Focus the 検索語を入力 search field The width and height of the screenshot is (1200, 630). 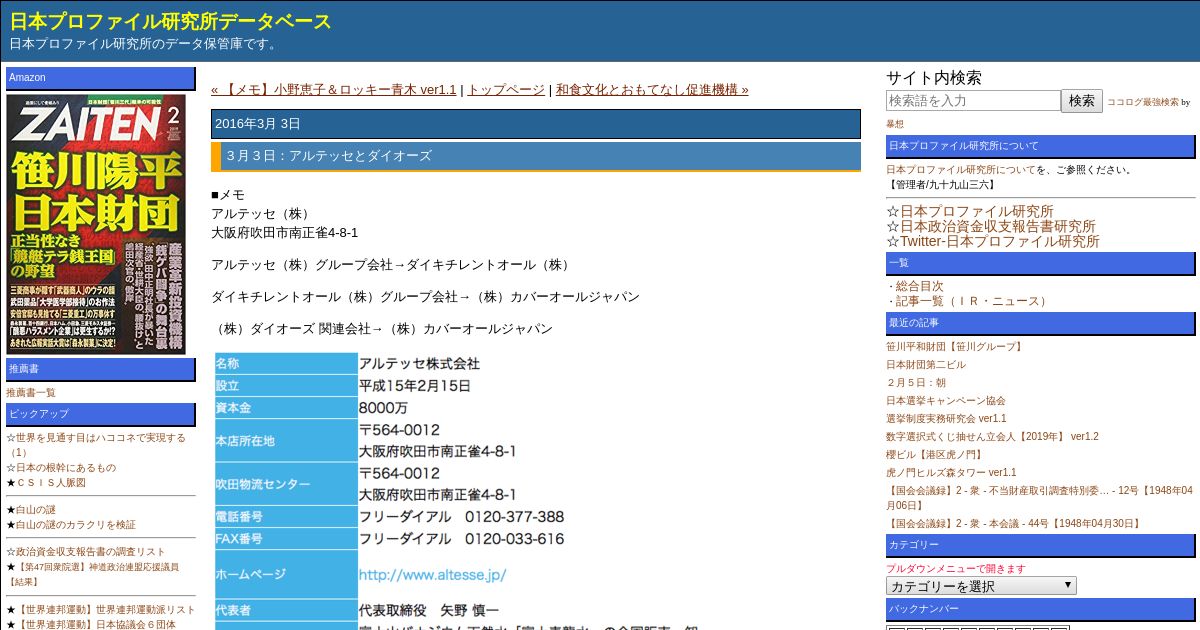point(973,101)
